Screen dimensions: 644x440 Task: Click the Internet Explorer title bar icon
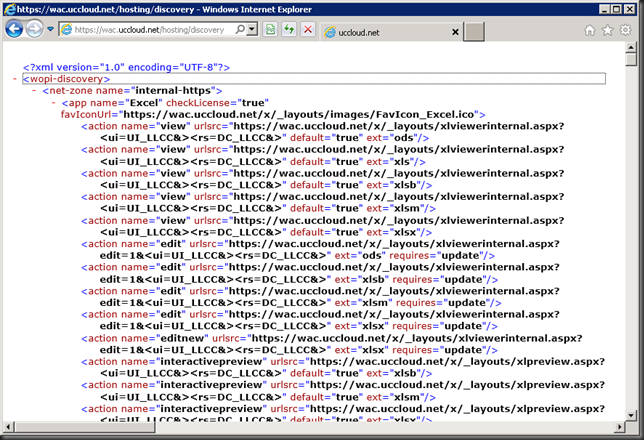click(10, 9)
